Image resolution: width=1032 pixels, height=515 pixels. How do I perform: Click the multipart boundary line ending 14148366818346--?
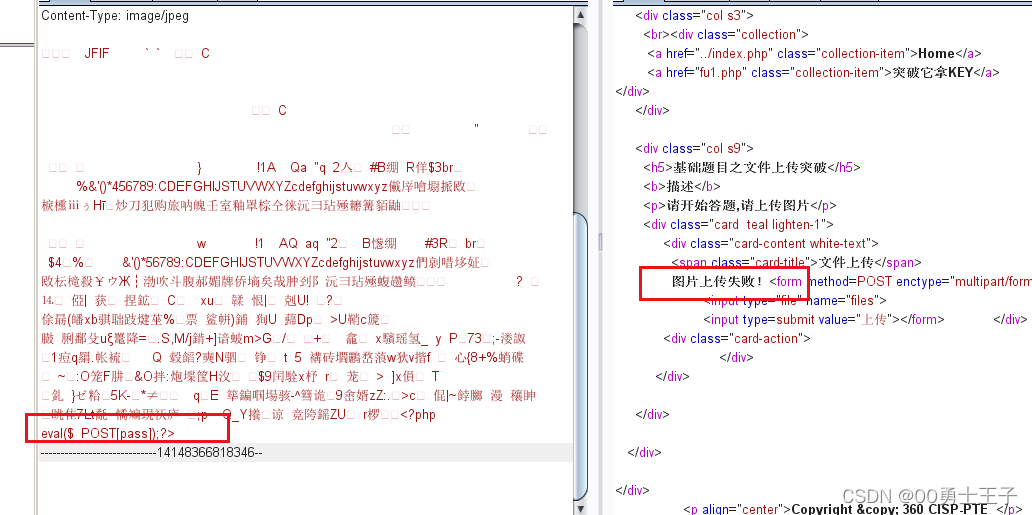pos(152,453)
